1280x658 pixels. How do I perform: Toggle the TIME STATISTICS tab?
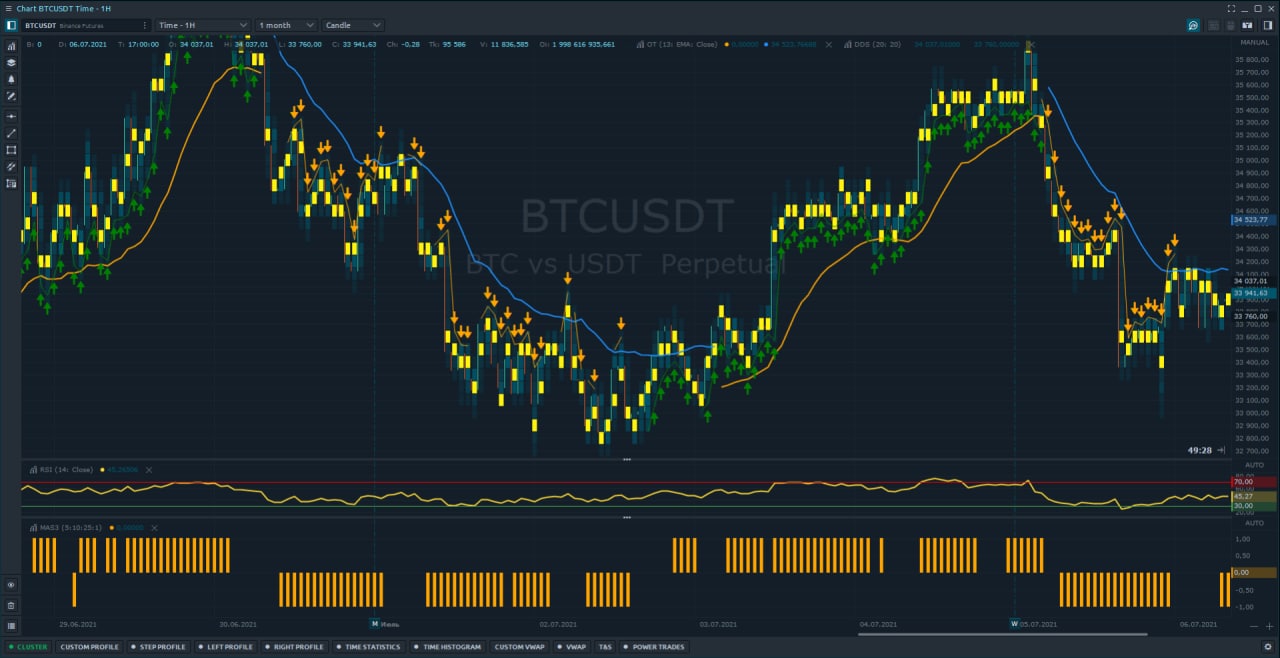pos(368,647)
